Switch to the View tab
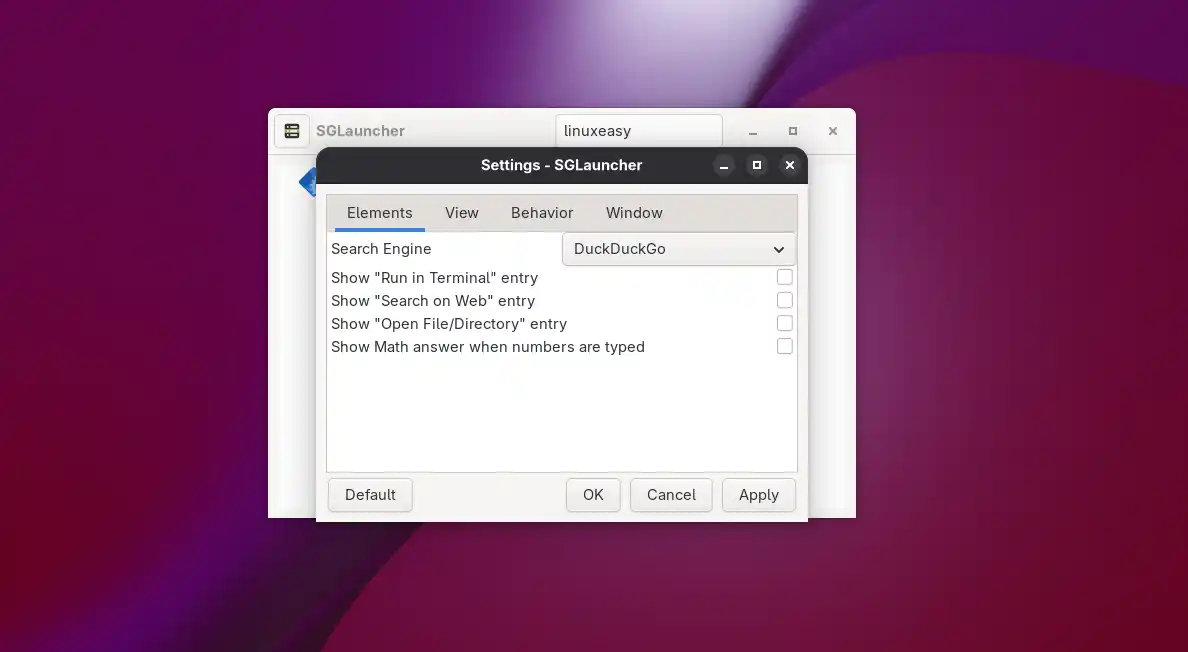Image resolution: width=1188 pixels, height=652 pixels. coord(461,213)
